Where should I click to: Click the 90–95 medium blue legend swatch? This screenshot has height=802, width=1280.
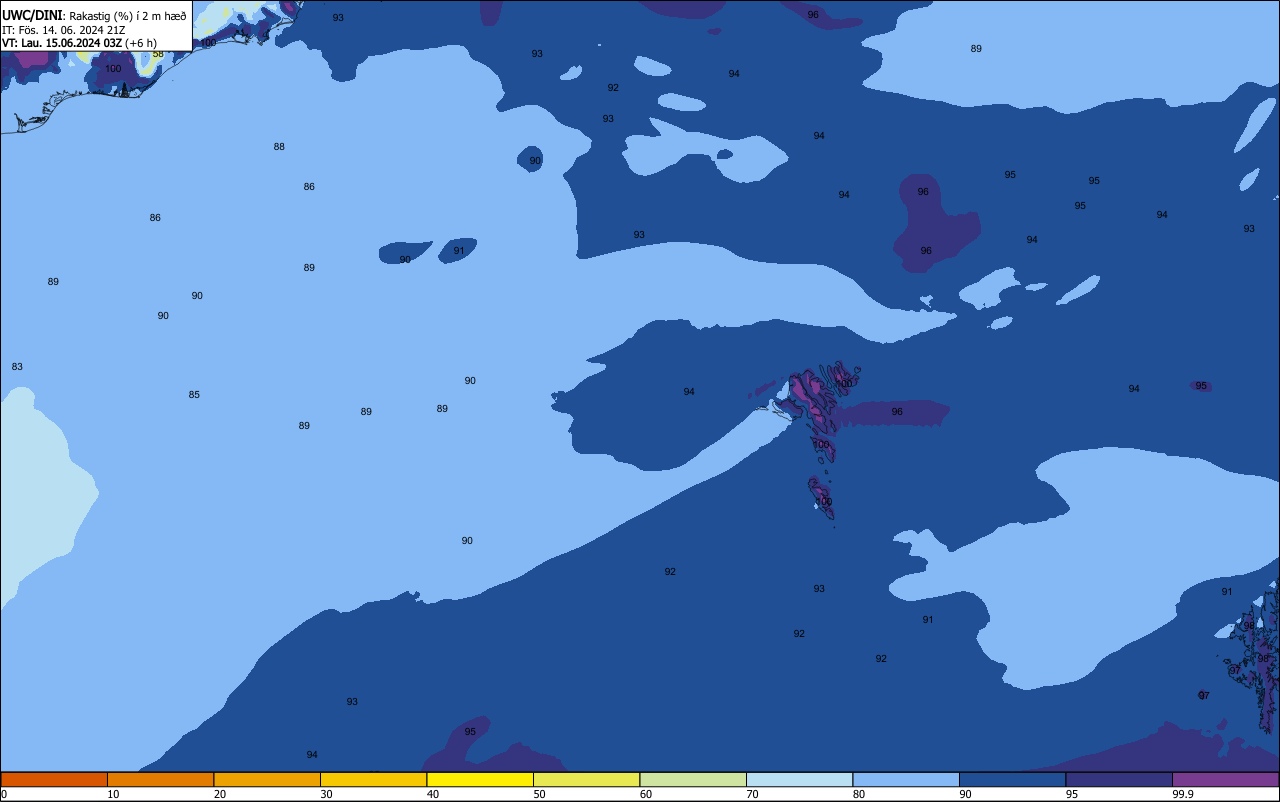coord(1012,779)
